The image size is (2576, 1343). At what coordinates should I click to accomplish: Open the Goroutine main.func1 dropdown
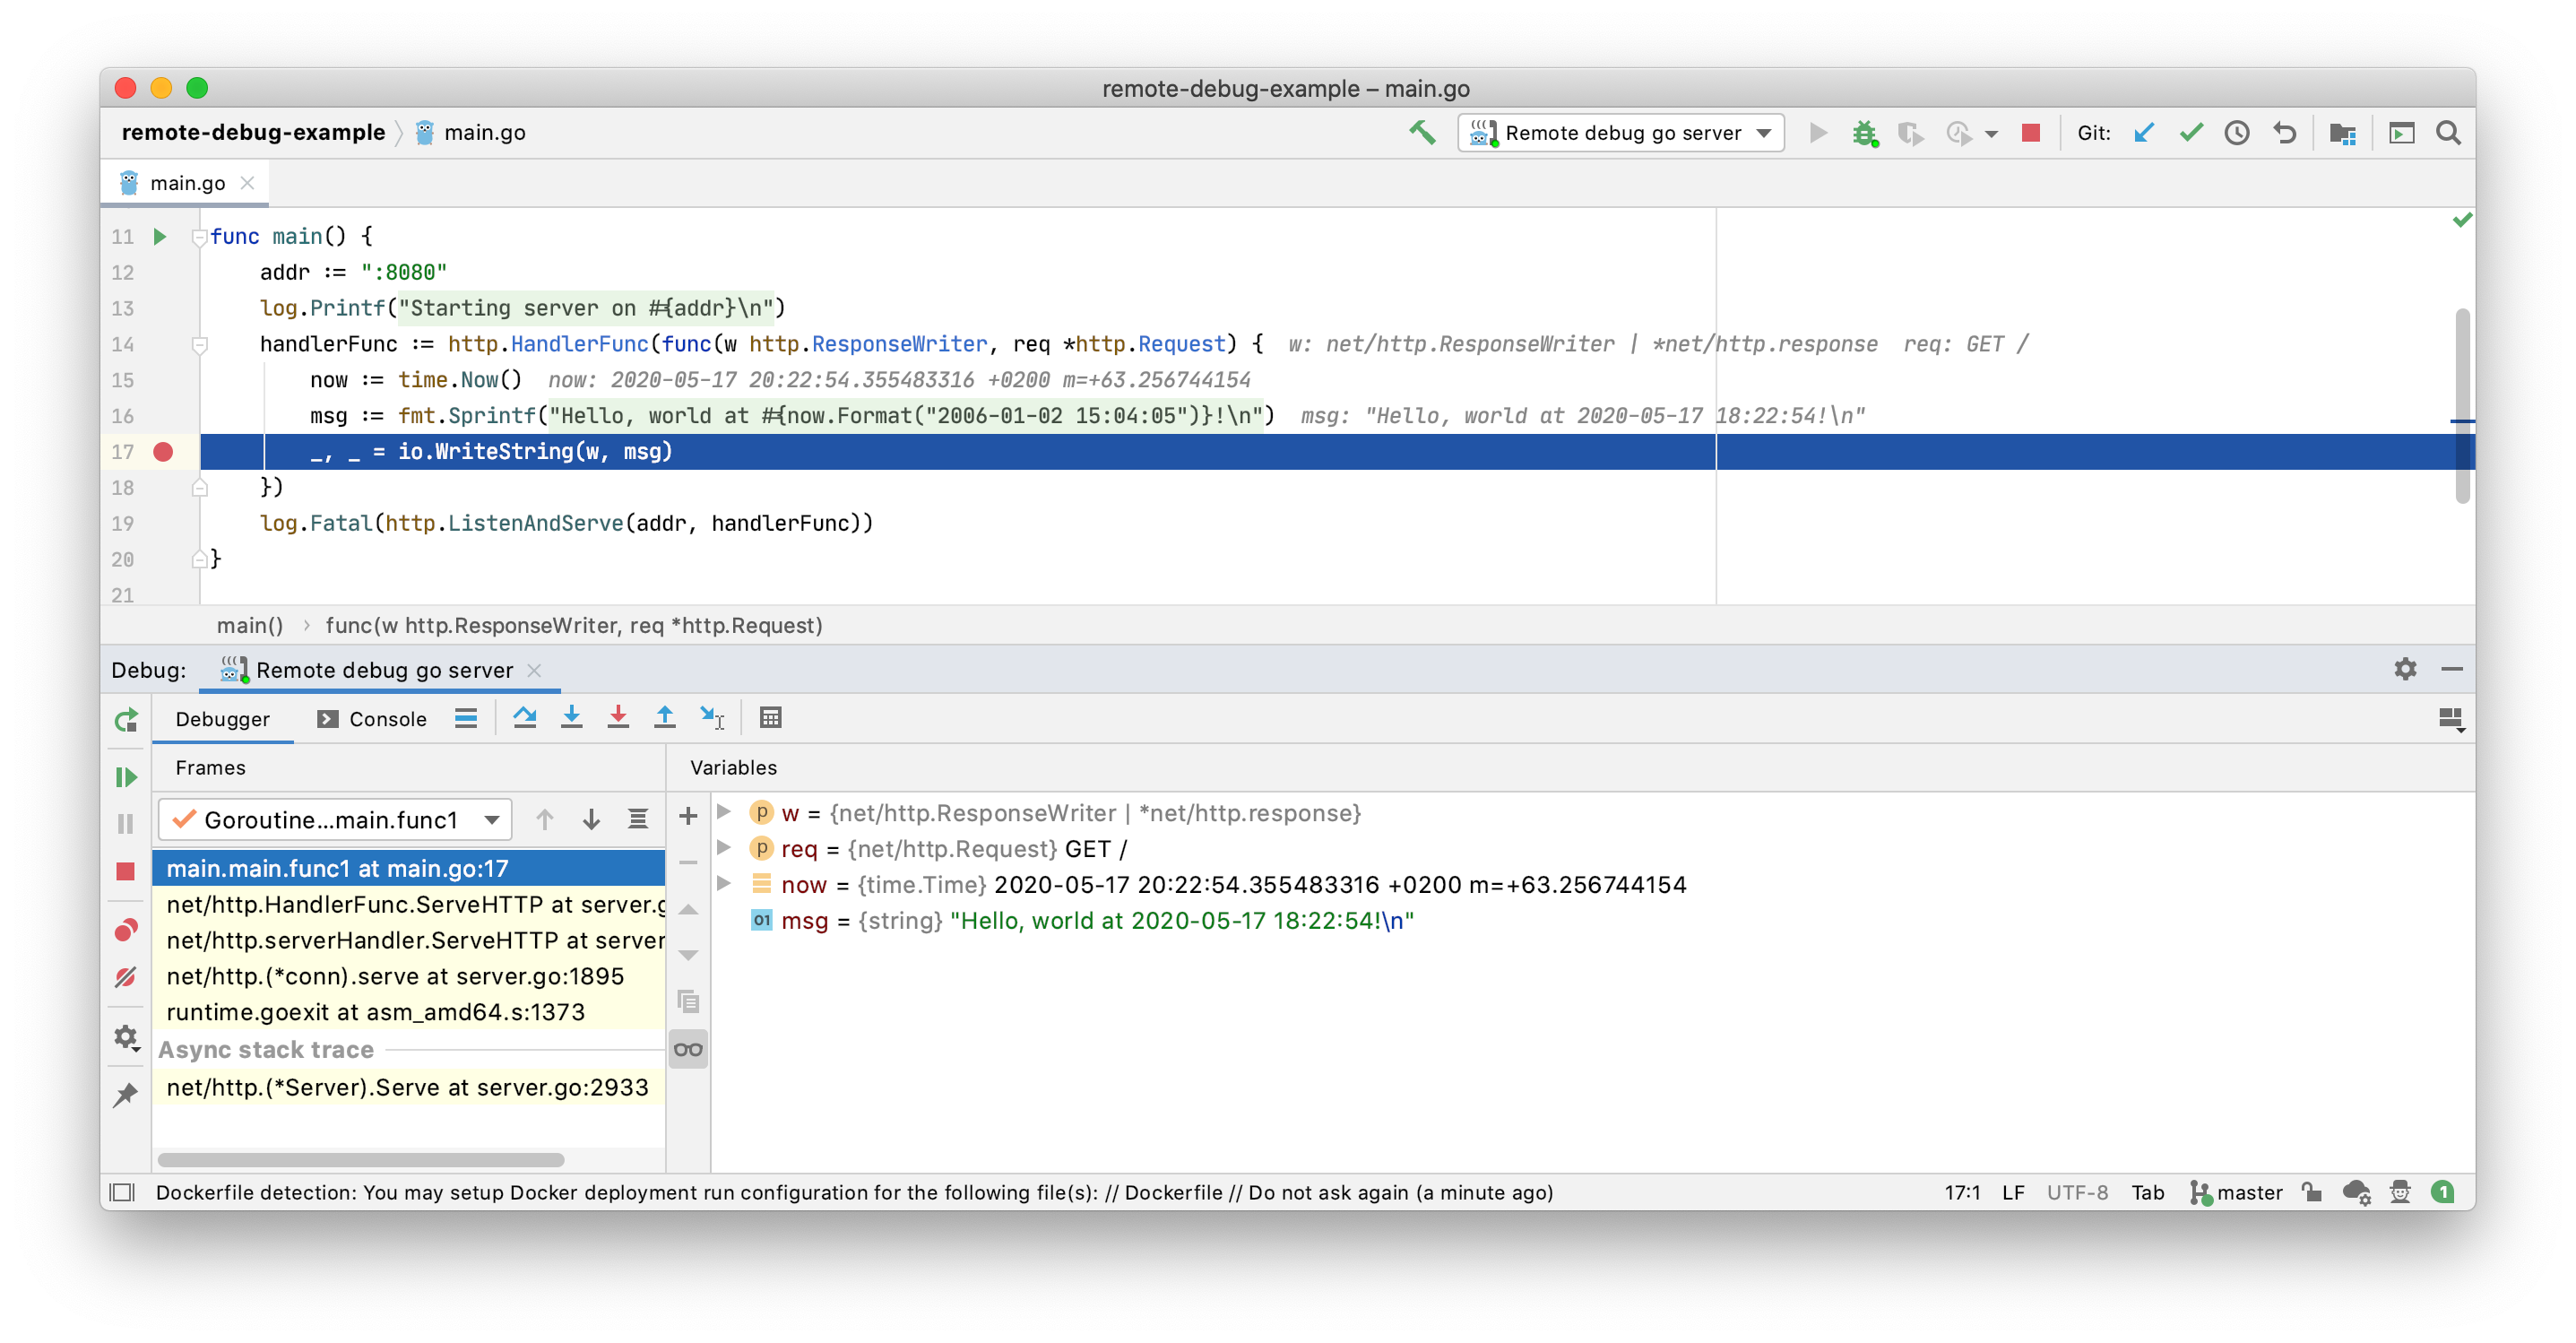tap(335, 820)
